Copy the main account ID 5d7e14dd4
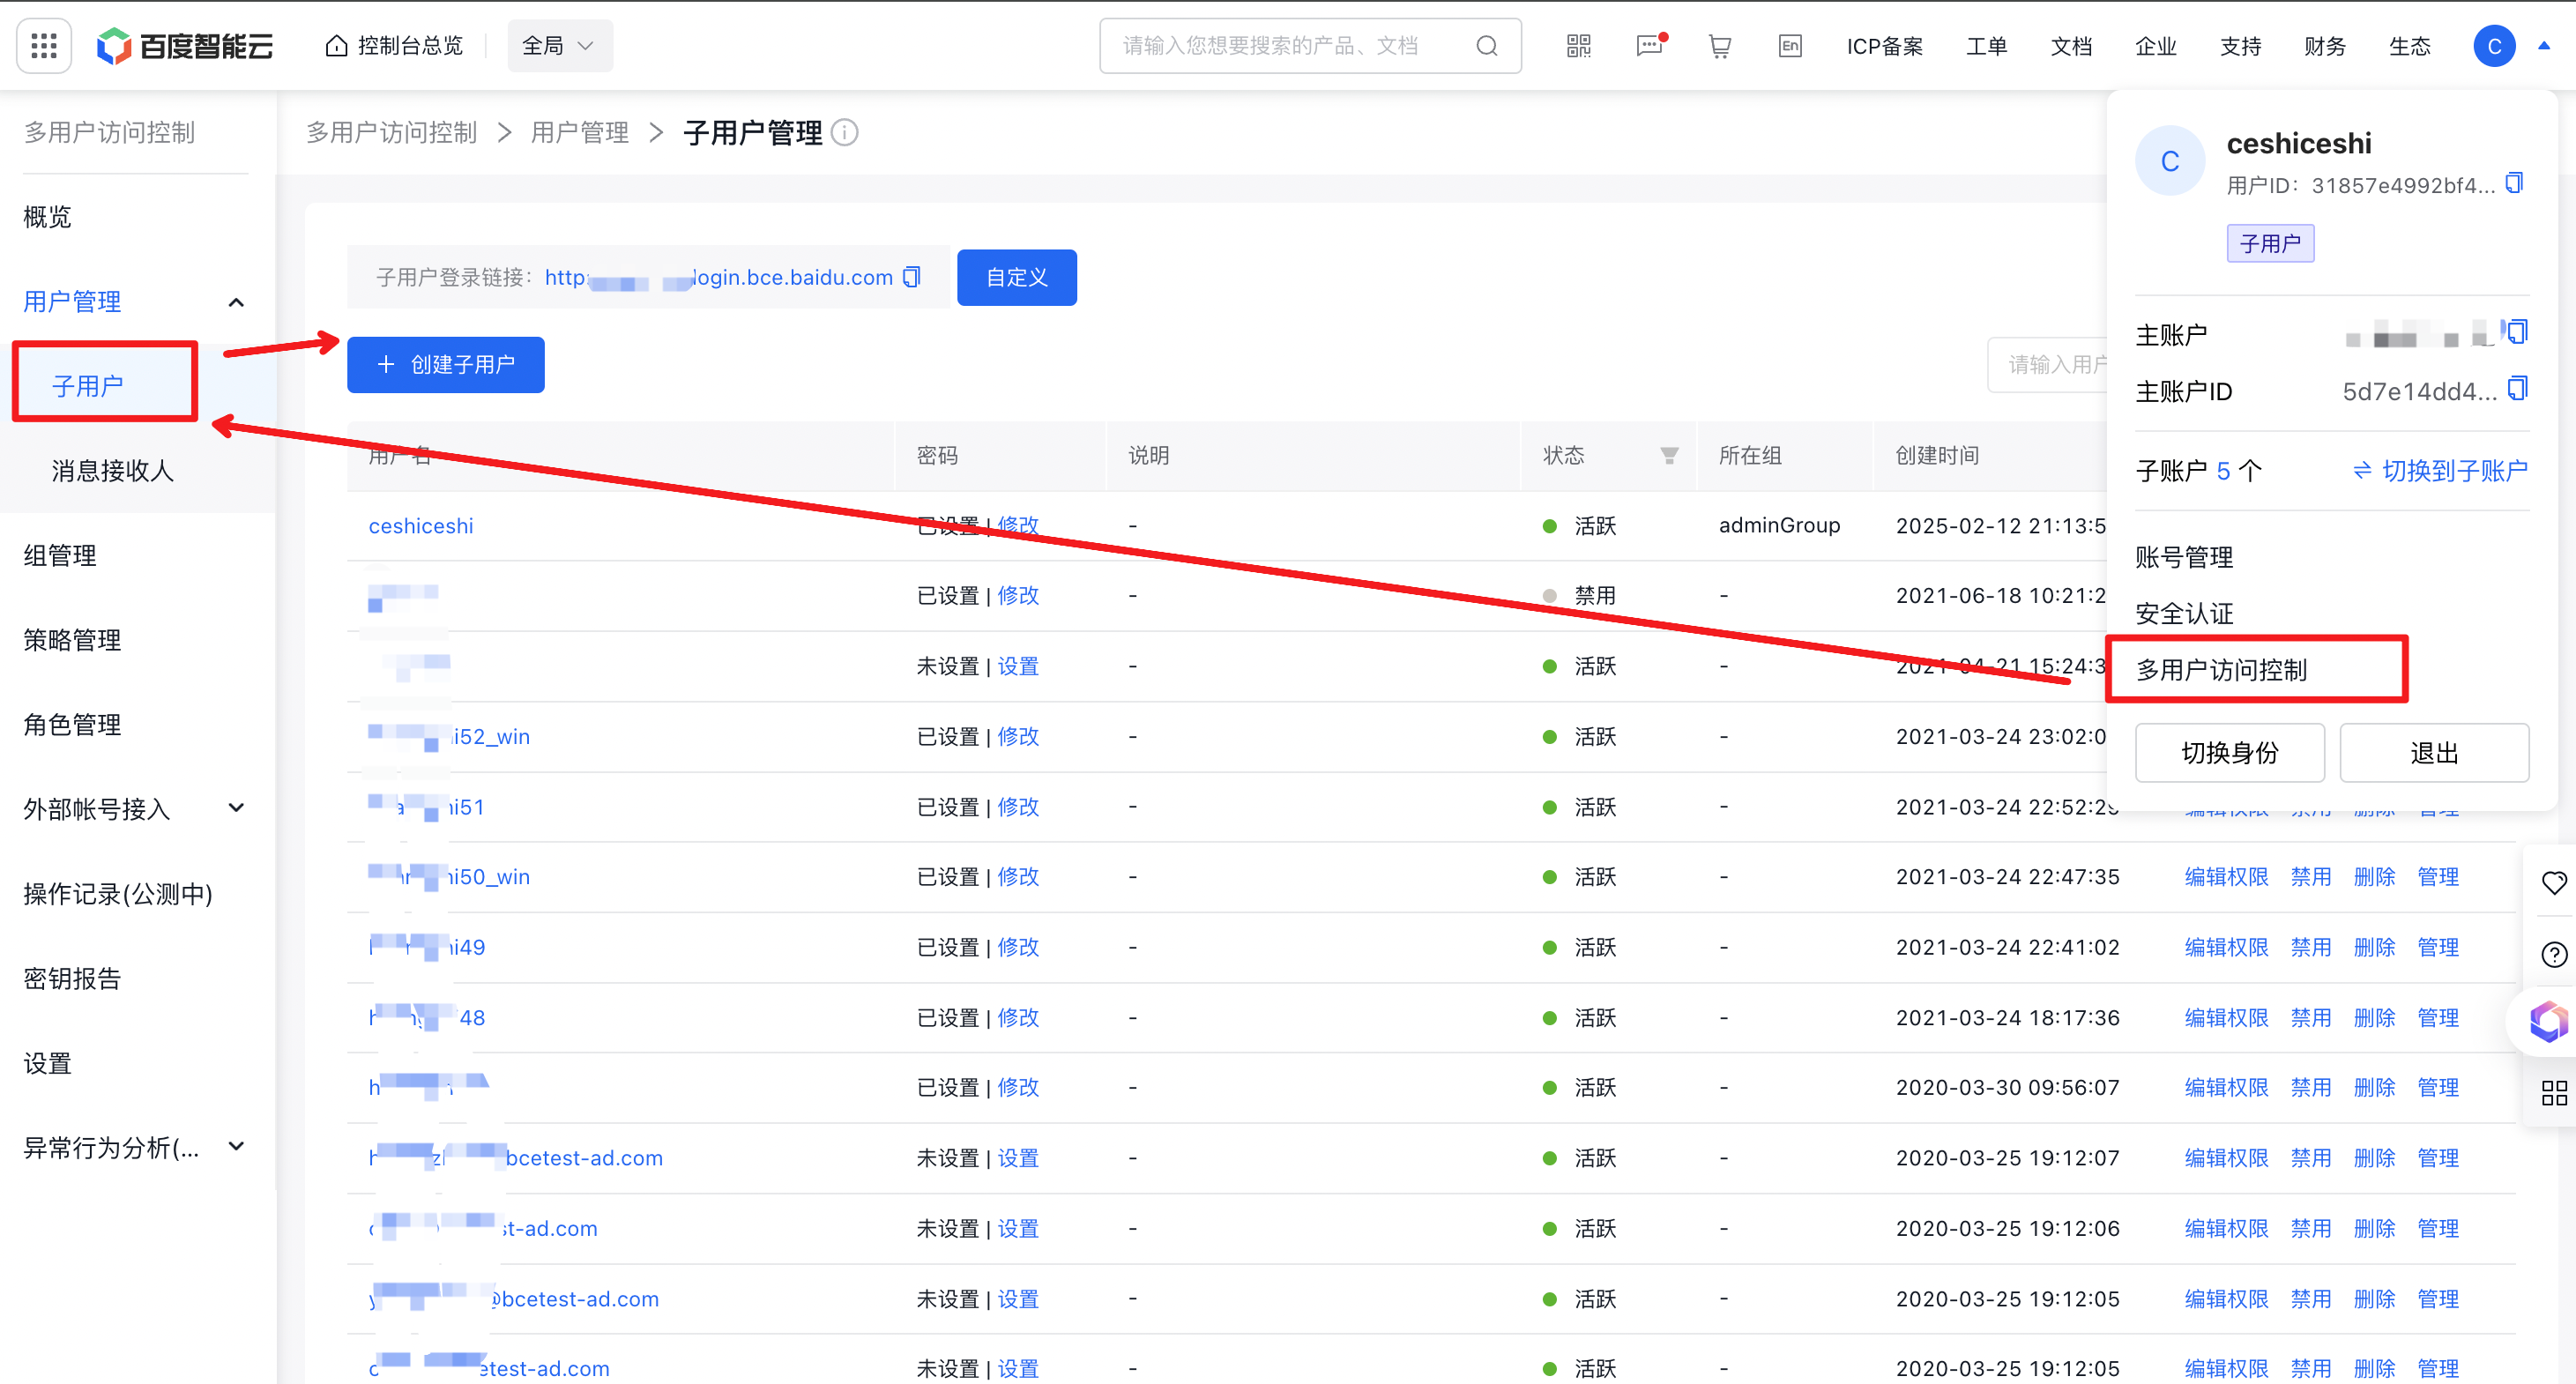 point(2518,388)
